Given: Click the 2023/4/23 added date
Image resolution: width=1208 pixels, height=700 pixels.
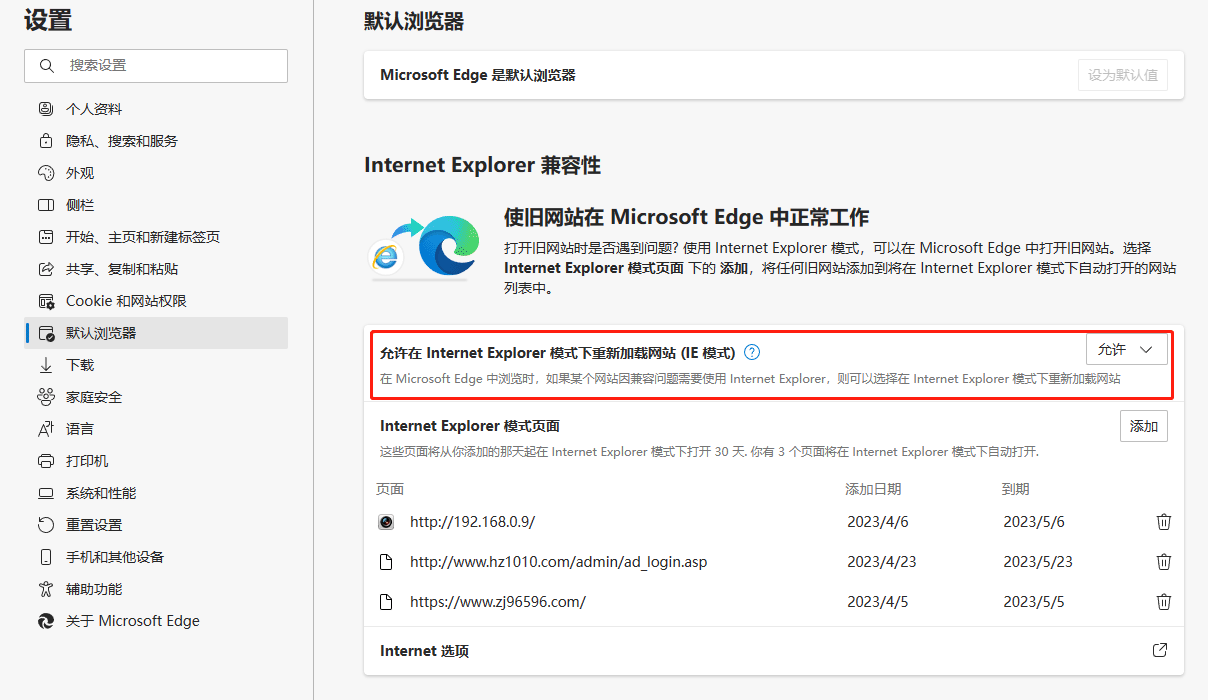Looking at the screenshot, I should [881, 562].
